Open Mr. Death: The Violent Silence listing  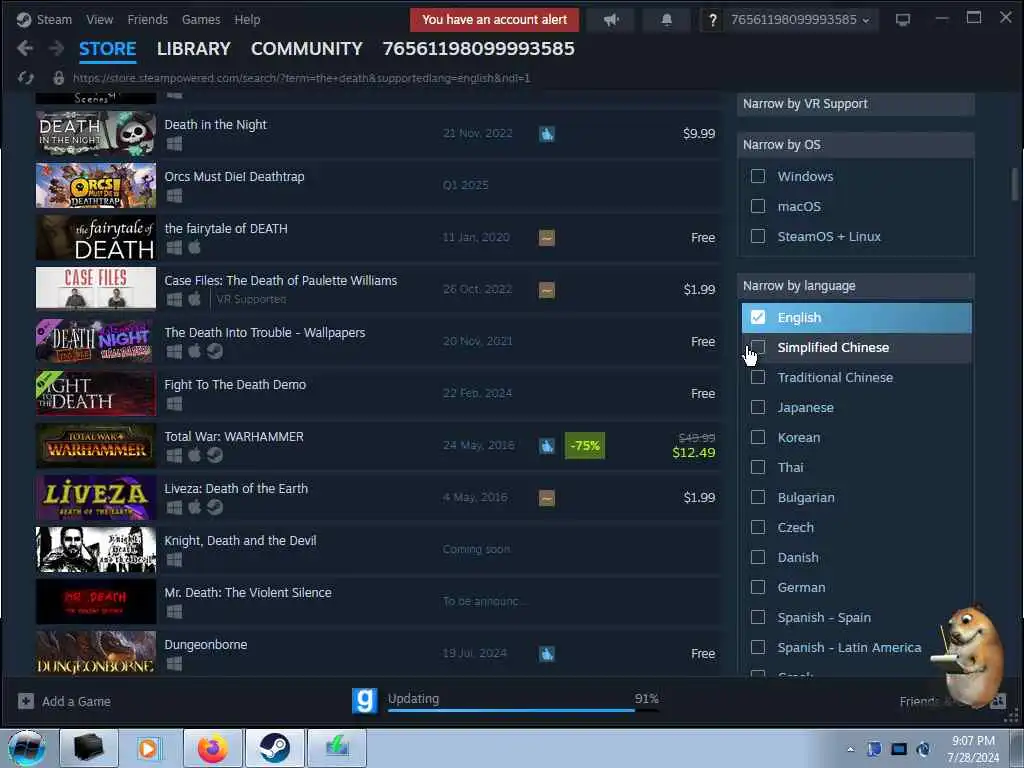[x=379, y=601]
